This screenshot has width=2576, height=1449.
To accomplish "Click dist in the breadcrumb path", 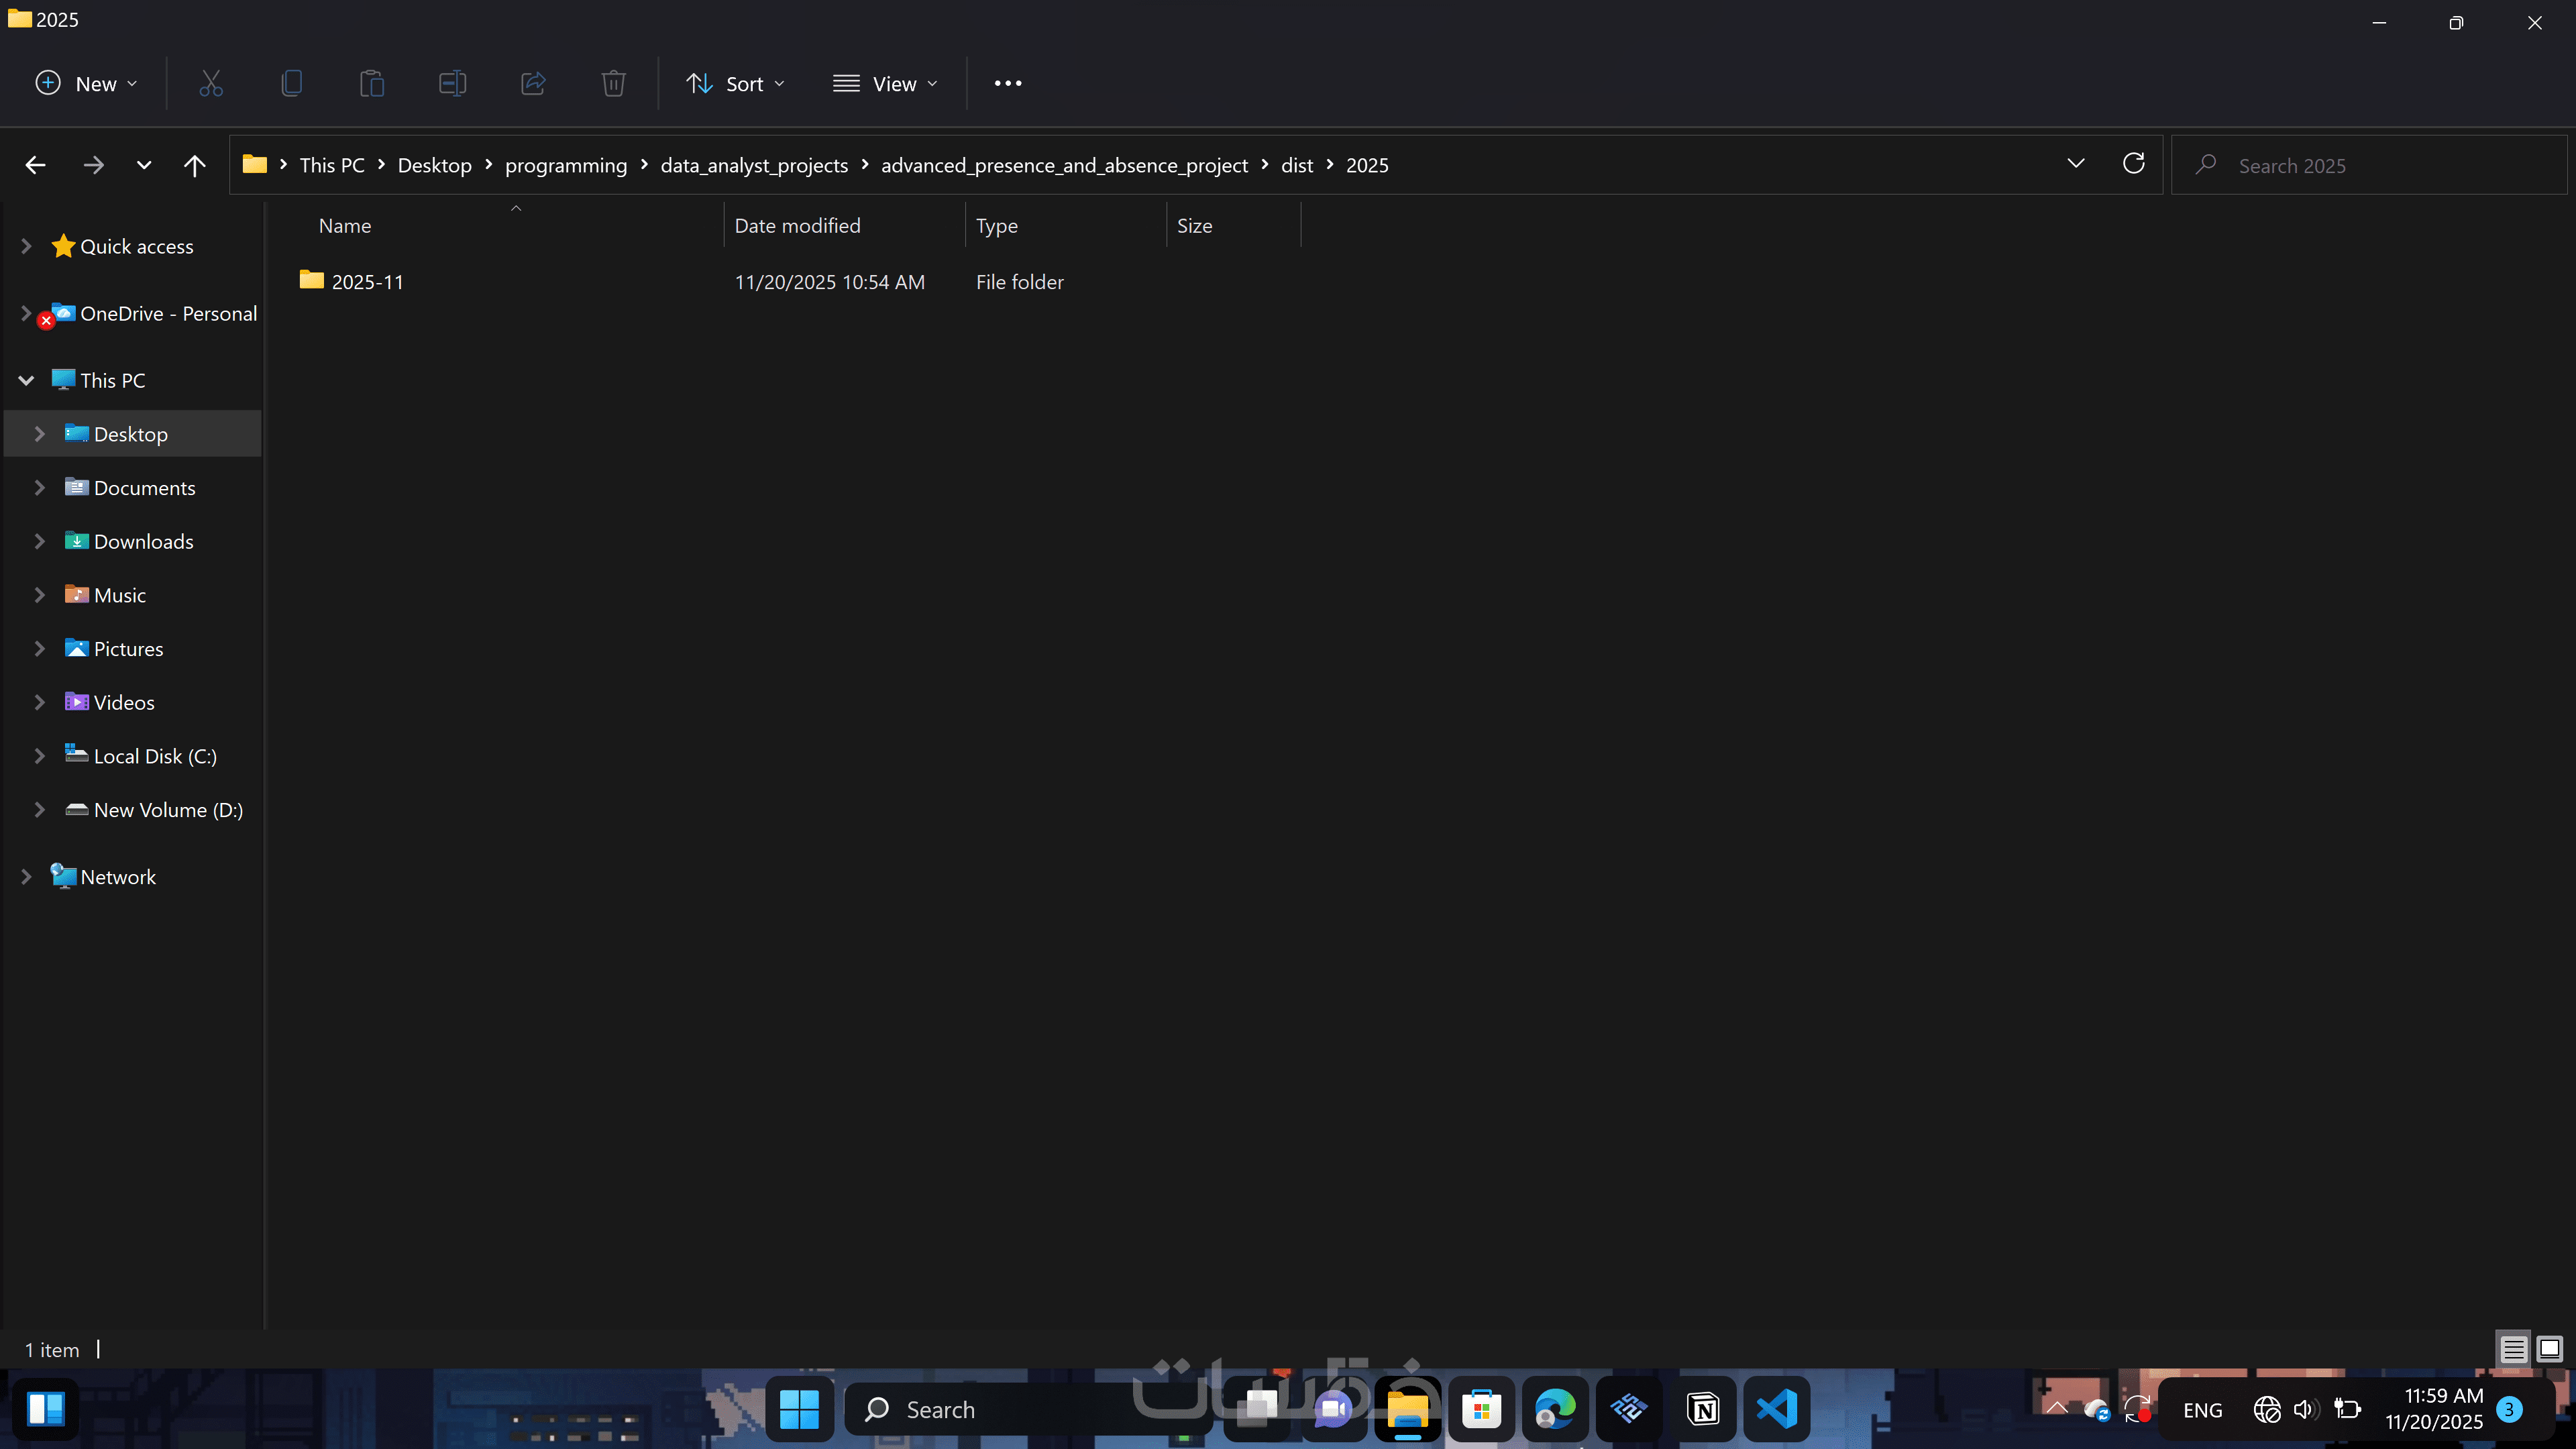I will point(1296,165).
